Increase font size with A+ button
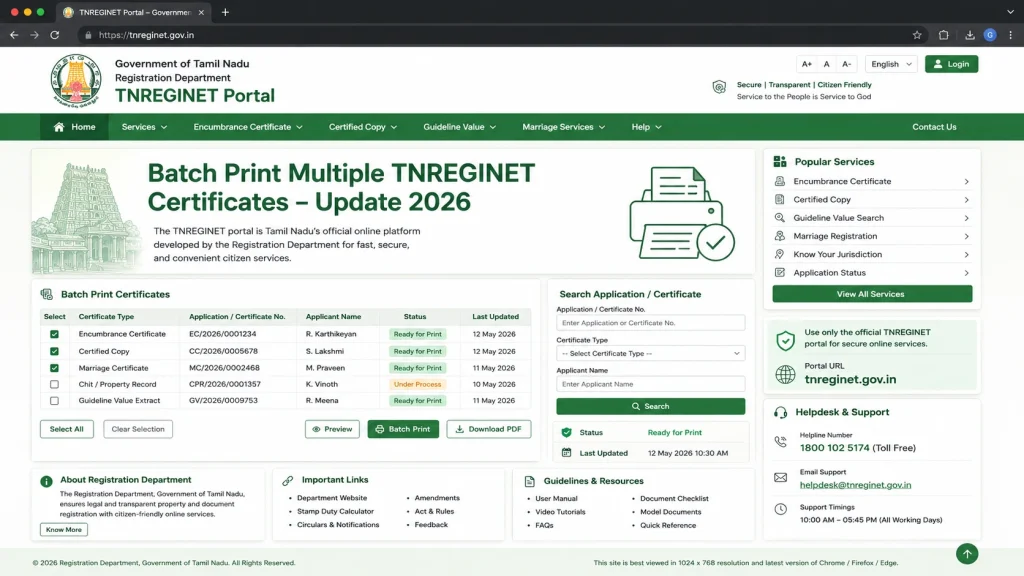 click(x=807, y=64)
